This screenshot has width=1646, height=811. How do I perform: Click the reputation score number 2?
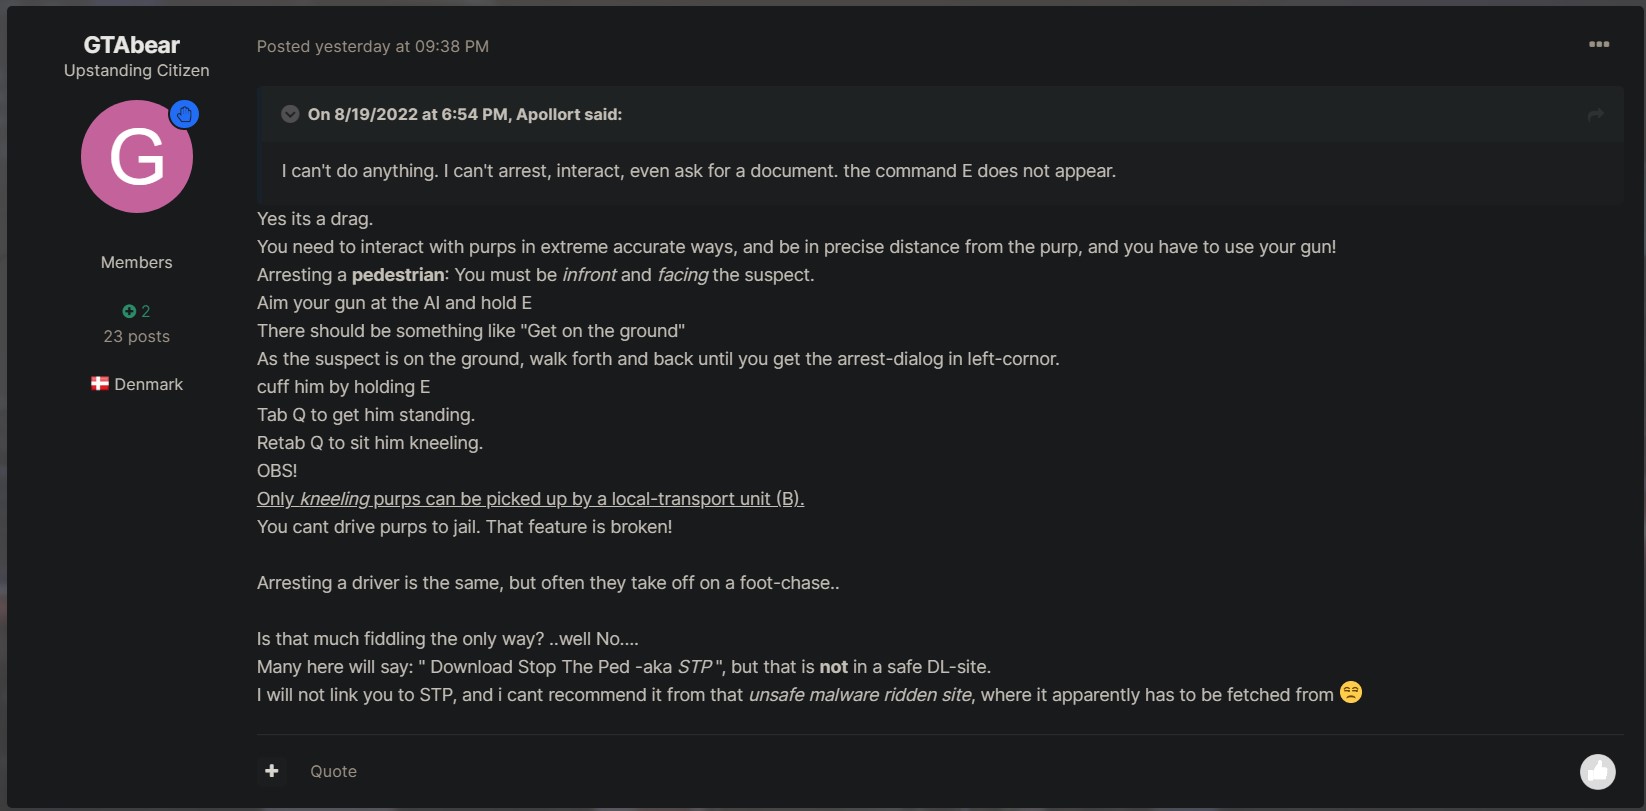(x=146, y=311)
